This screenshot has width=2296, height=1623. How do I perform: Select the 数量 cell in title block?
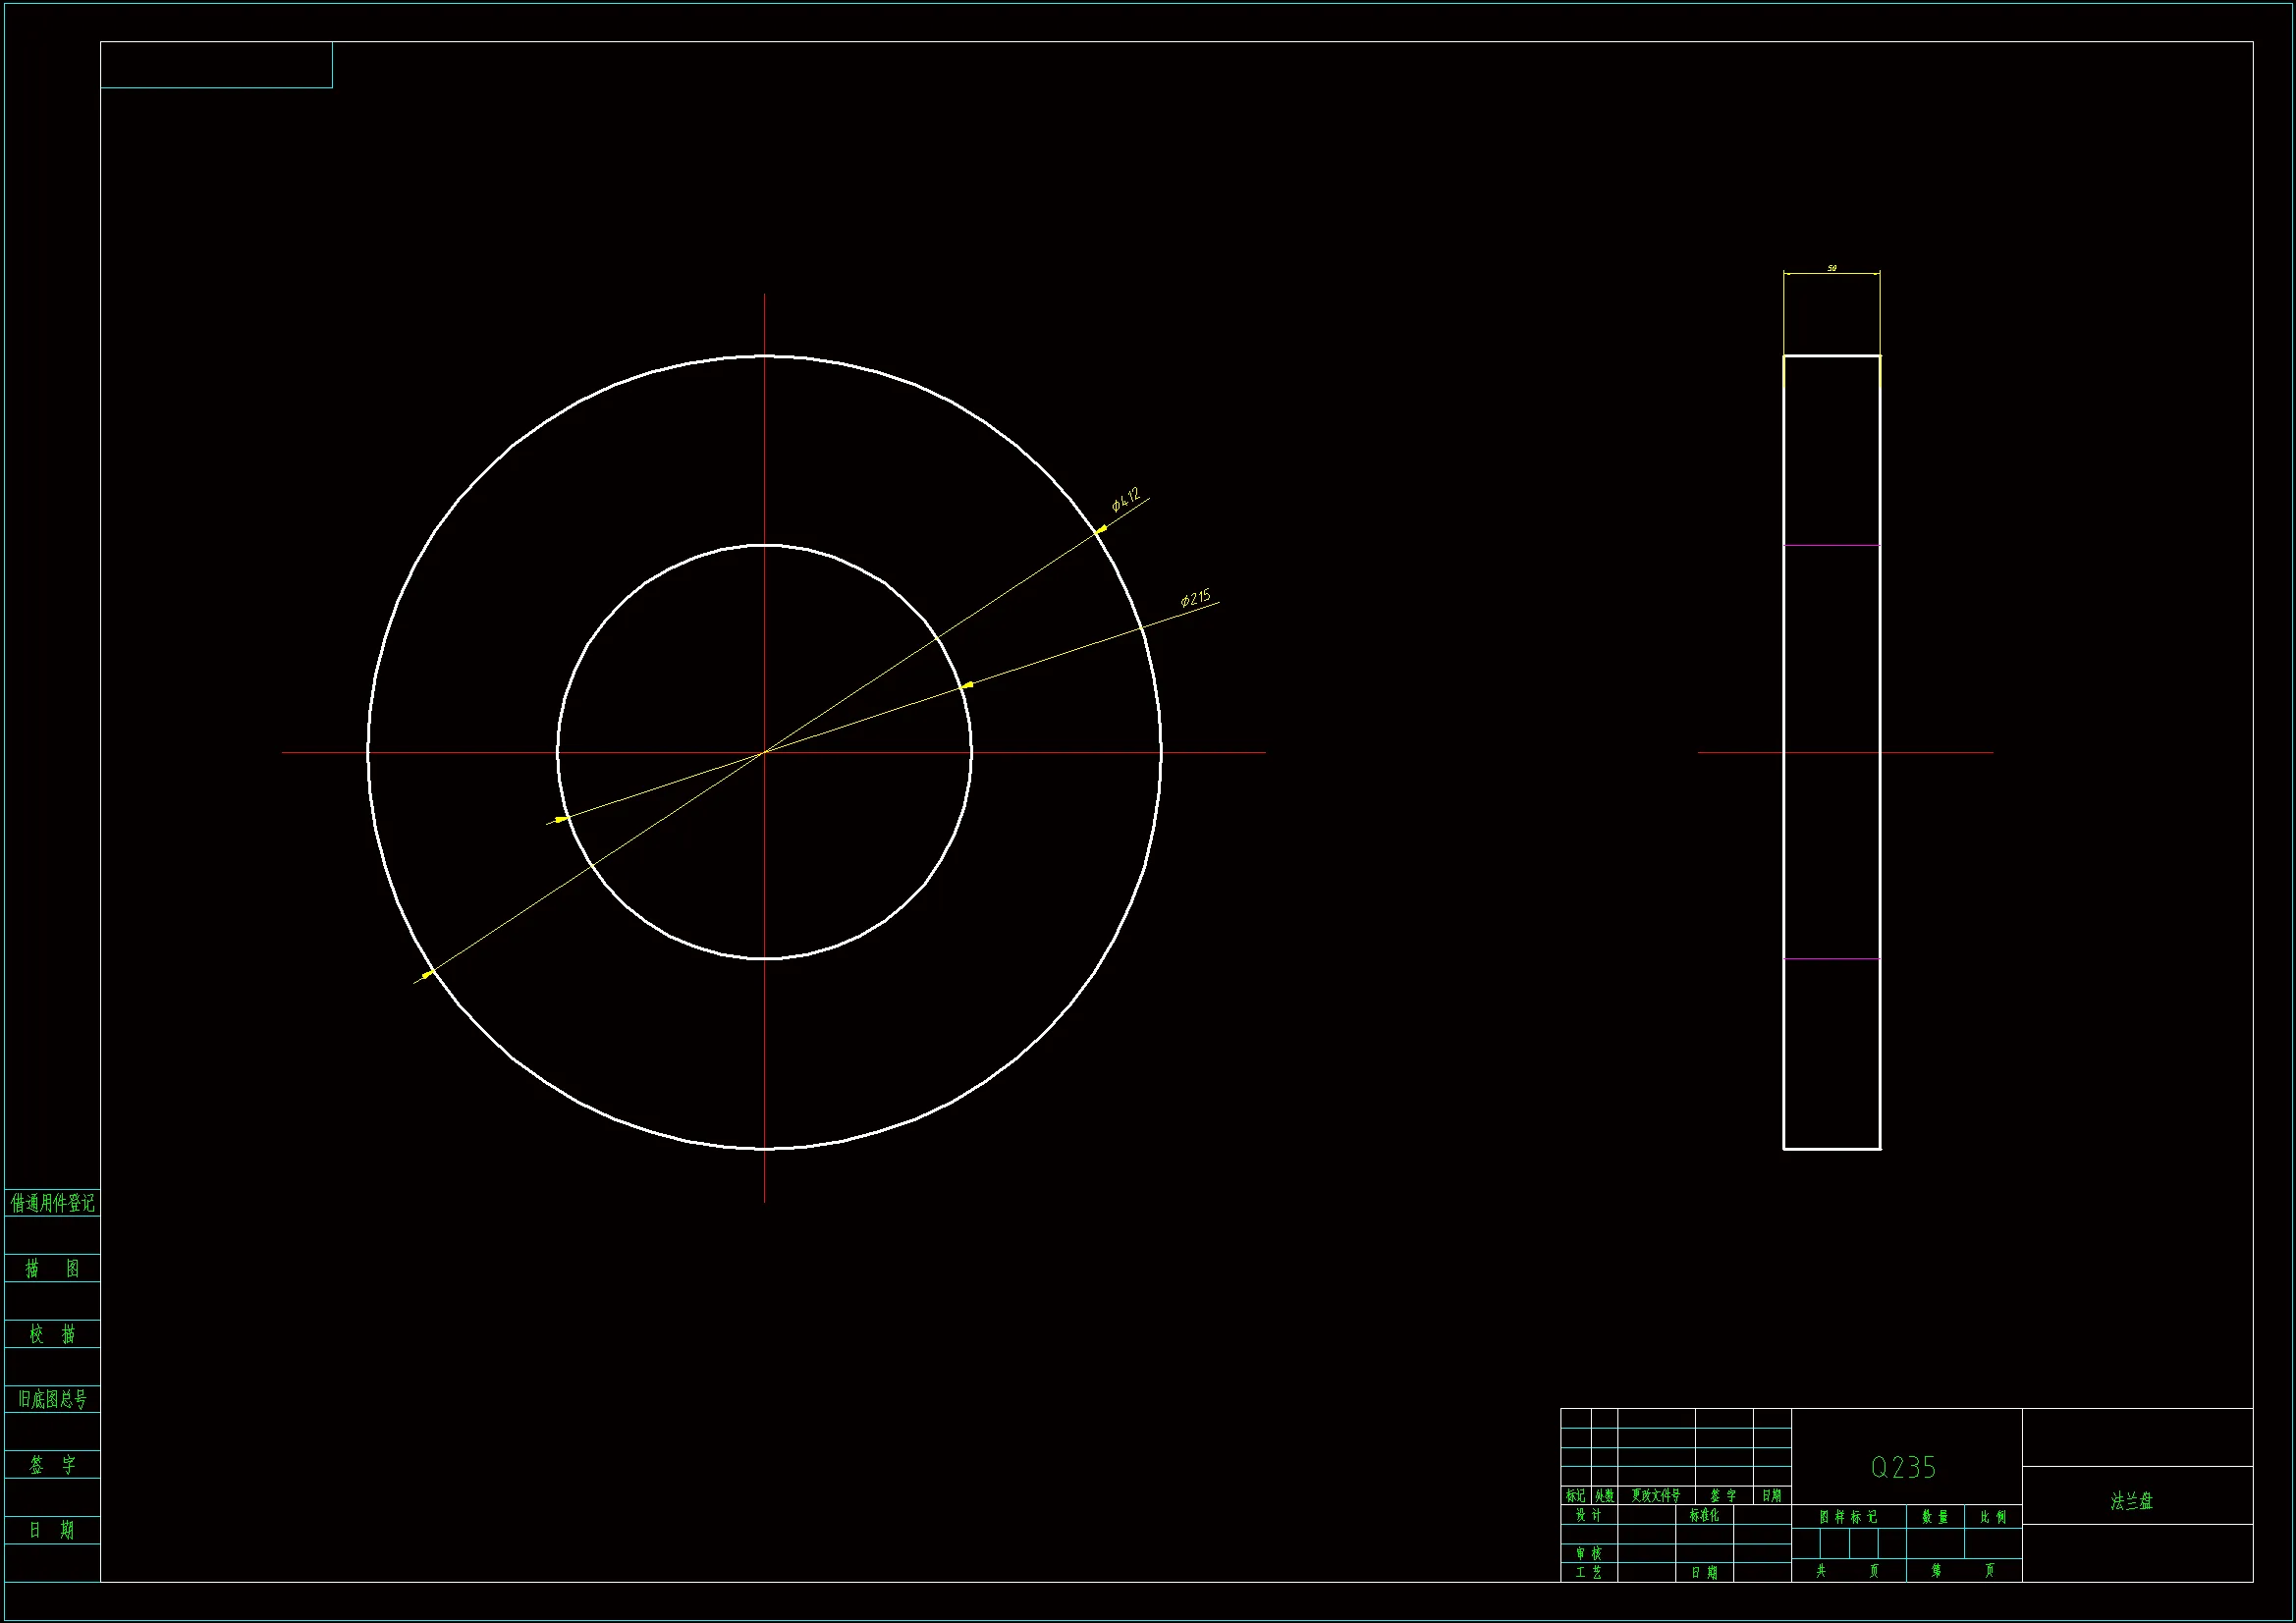click(1934, 1517)
